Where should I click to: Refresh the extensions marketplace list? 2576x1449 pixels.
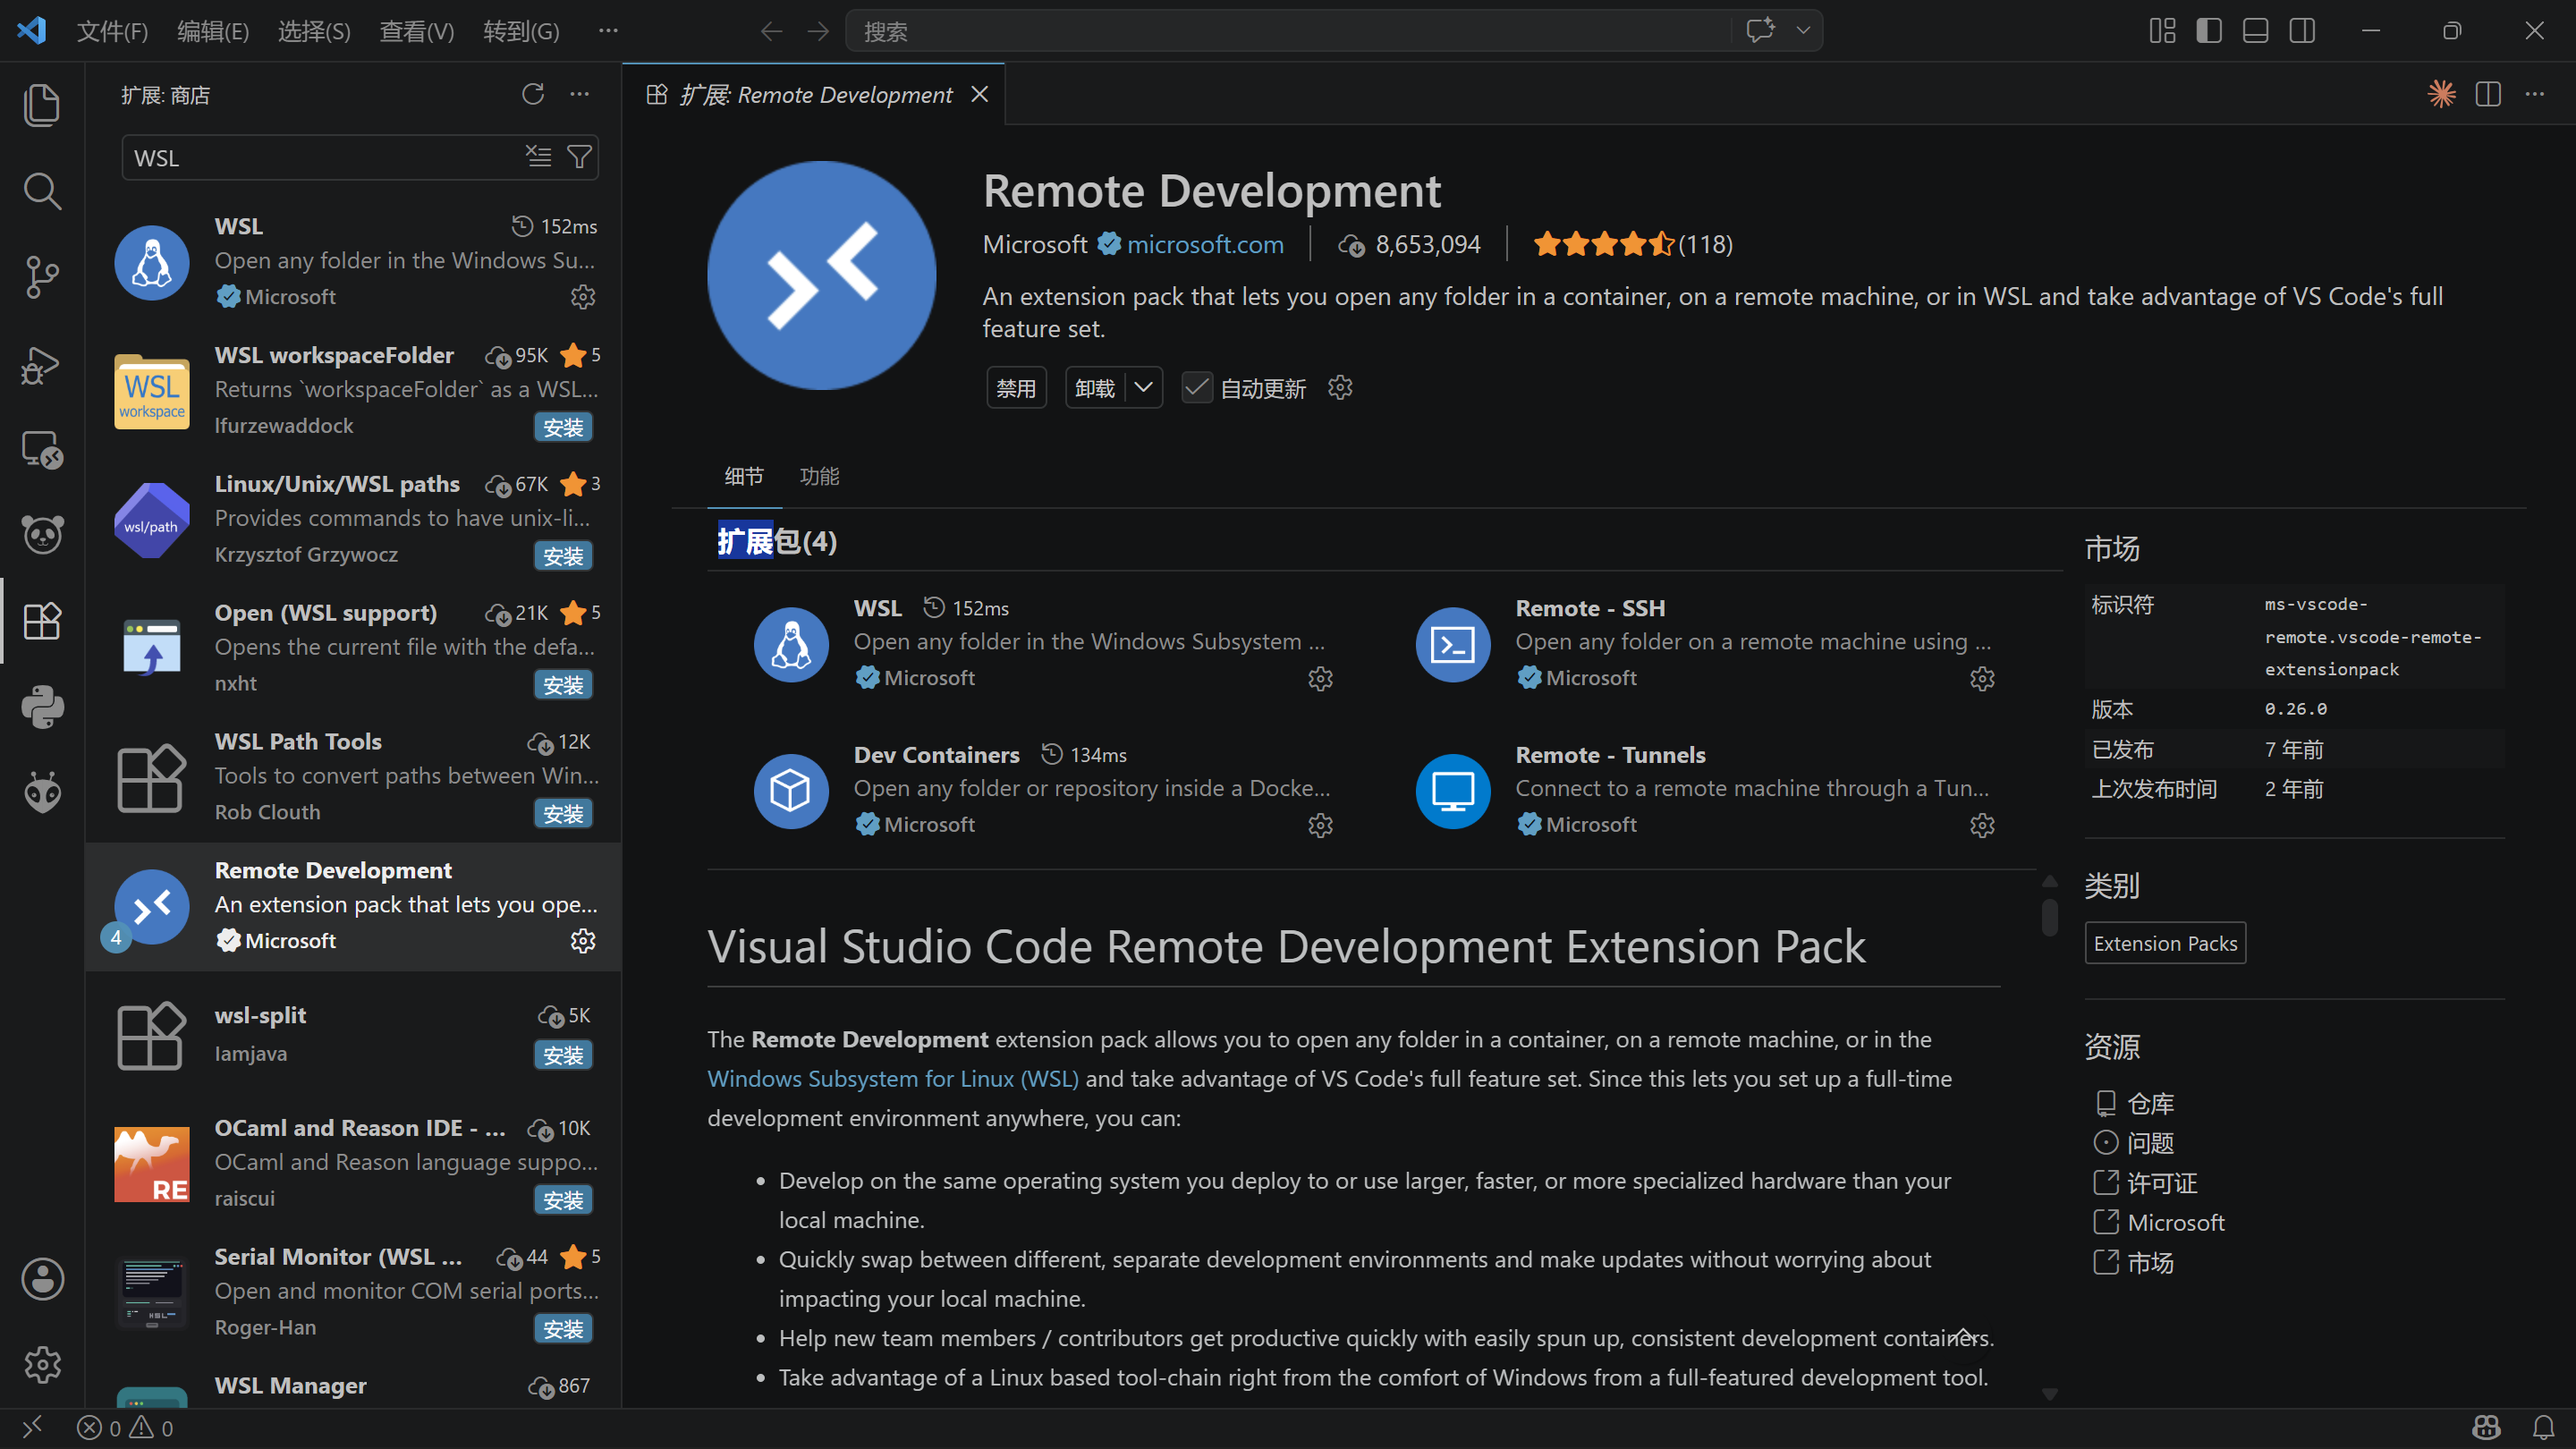point(533,94)
